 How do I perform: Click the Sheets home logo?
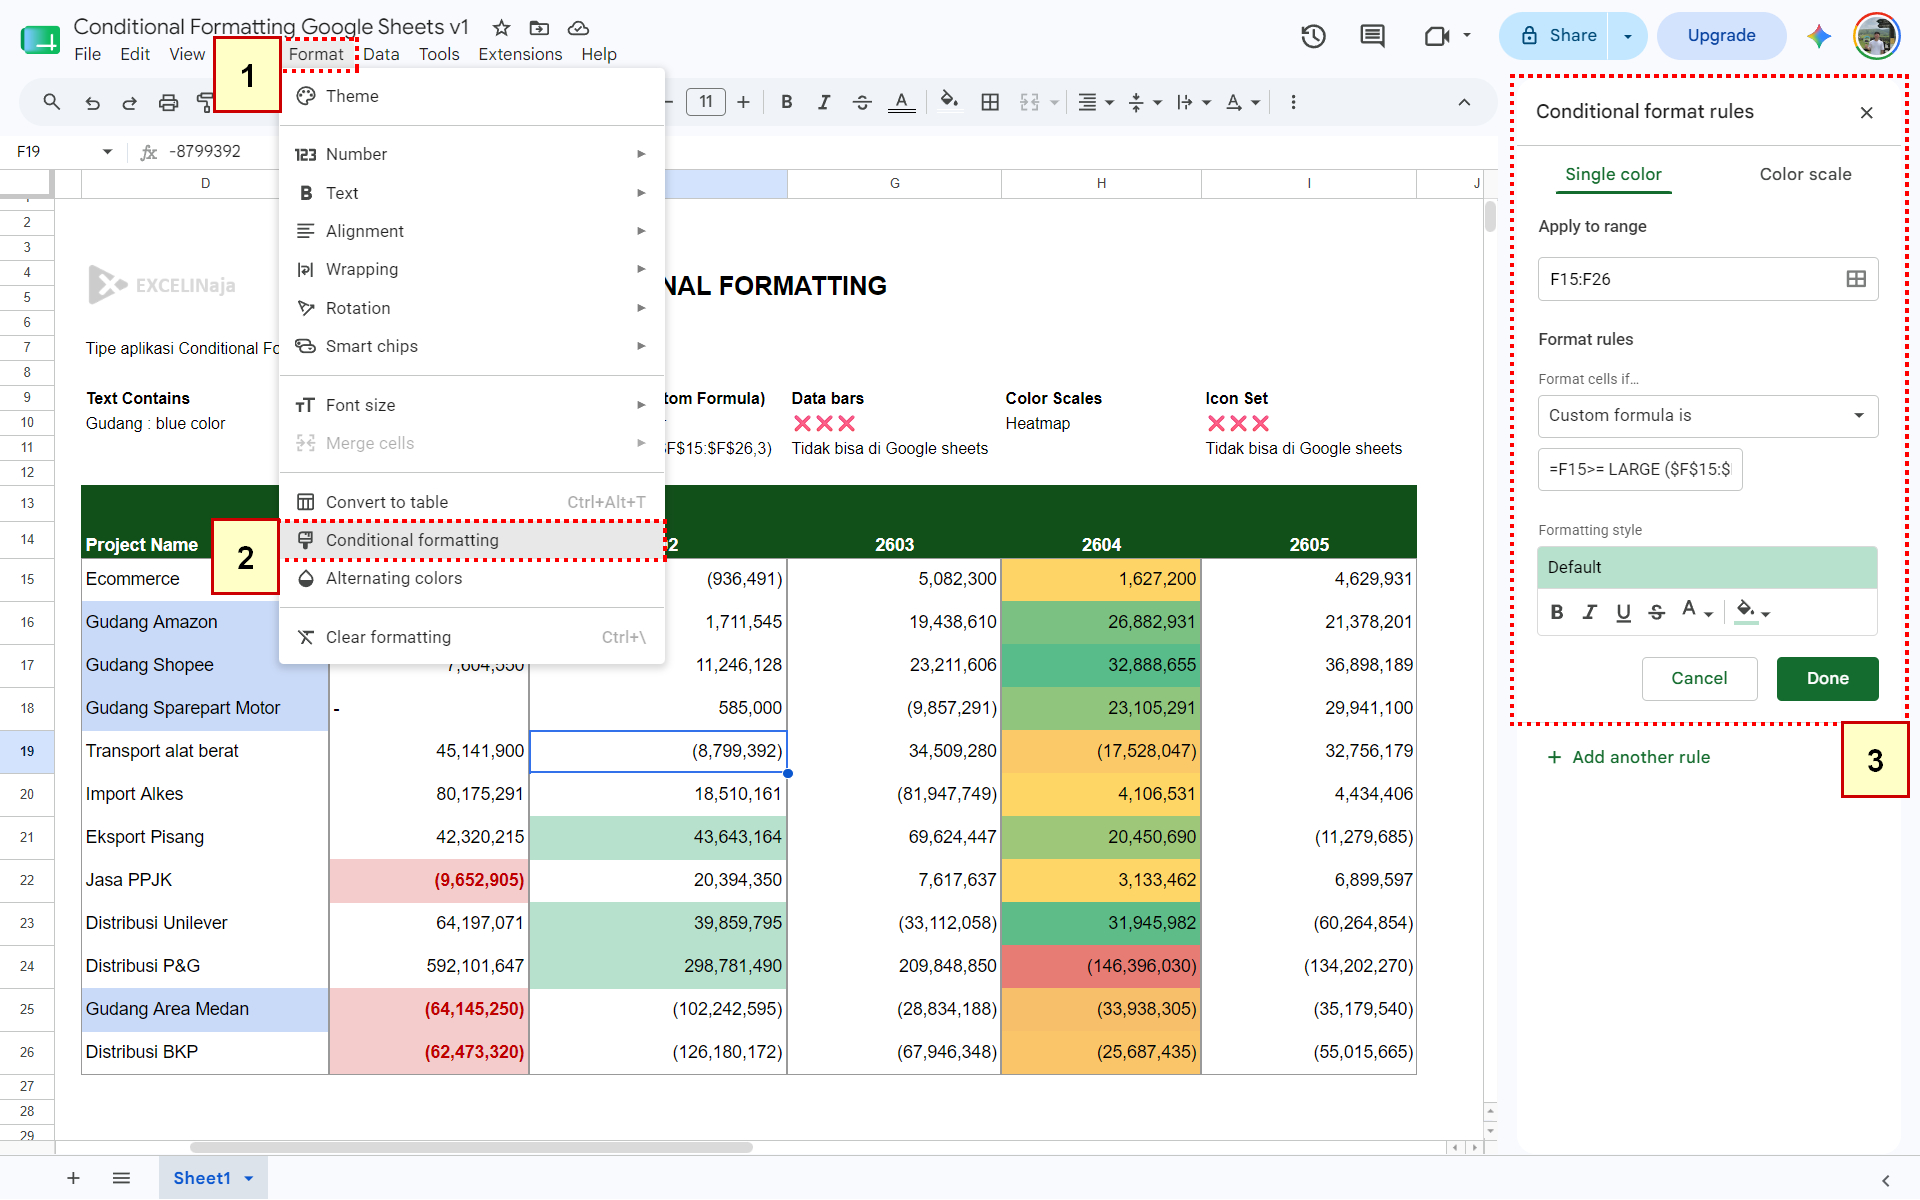40,40
